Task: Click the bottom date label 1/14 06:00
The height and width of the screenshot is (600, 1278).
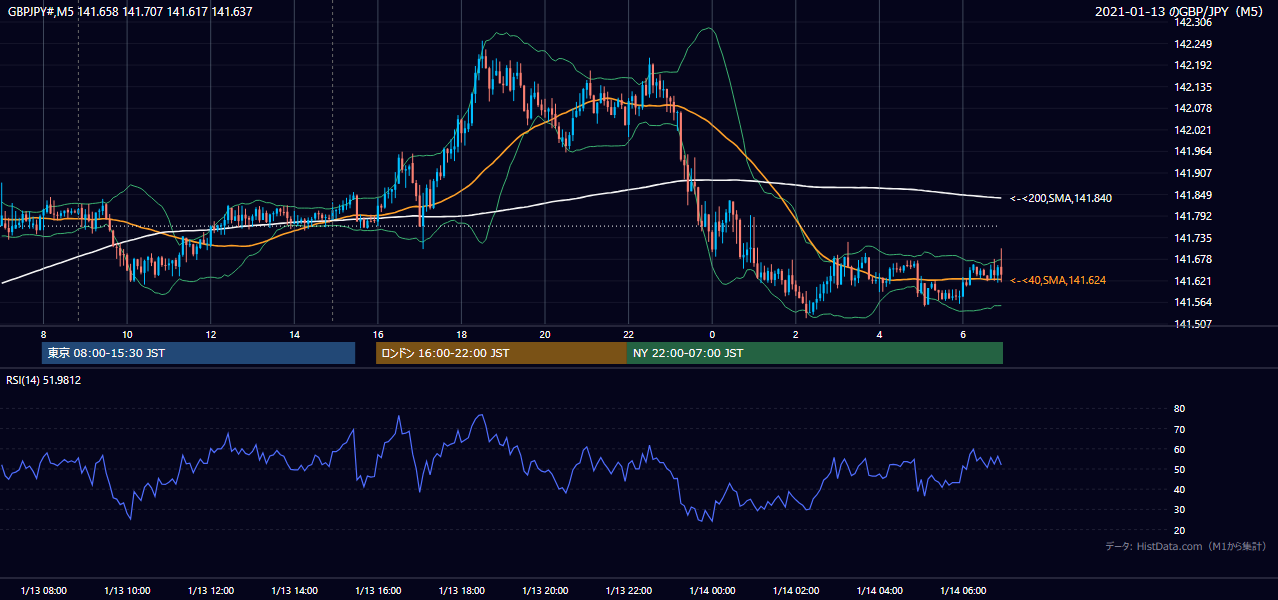Action: tap(963, 591)
